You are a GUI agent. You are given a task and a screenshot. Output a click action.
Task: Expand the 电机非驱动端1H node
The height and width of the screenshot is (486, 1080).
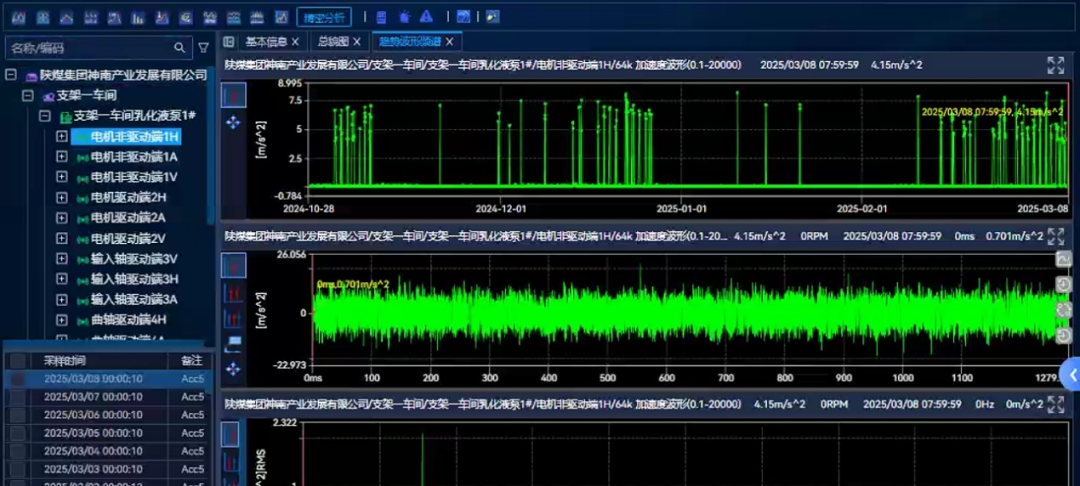(x=62, y=136)
